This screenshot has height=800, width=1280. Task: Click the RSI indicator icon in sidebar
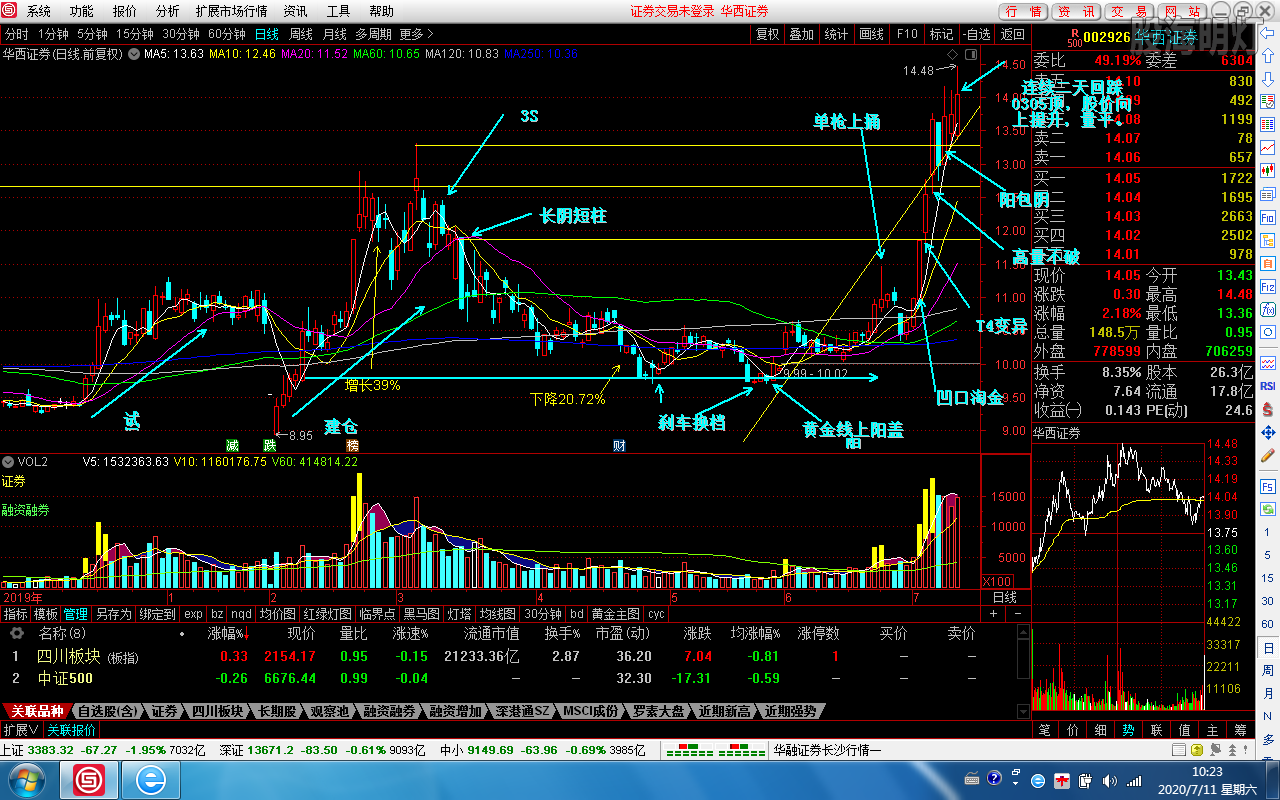[x=1268, y=385]
